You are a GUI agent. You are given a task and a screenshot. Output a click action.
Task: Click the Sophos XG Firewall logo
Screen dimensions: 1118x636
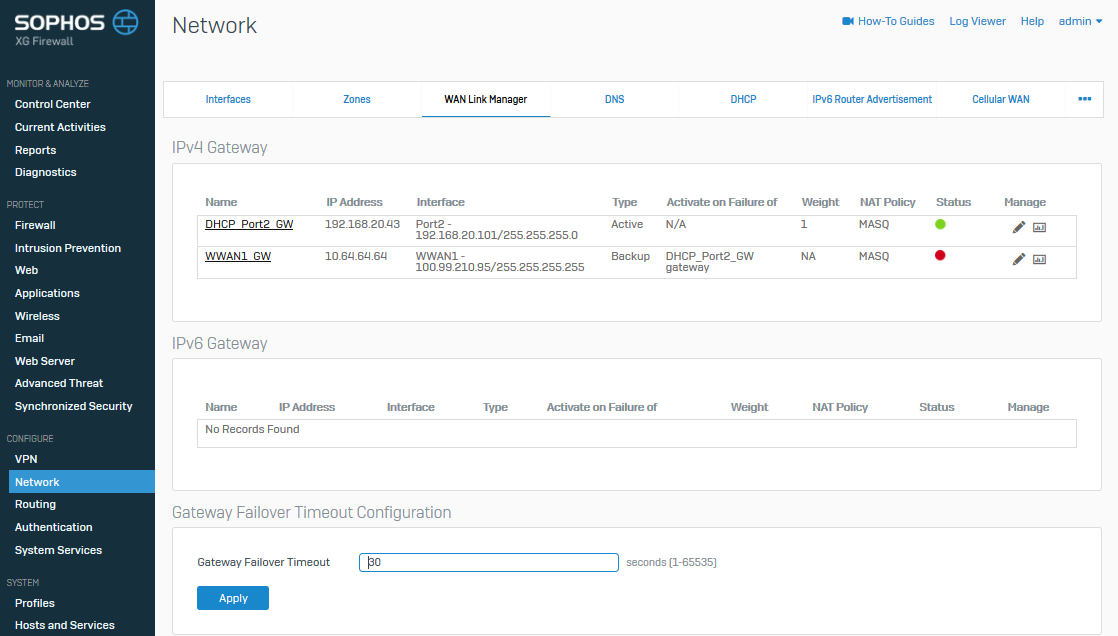point(77,27)
